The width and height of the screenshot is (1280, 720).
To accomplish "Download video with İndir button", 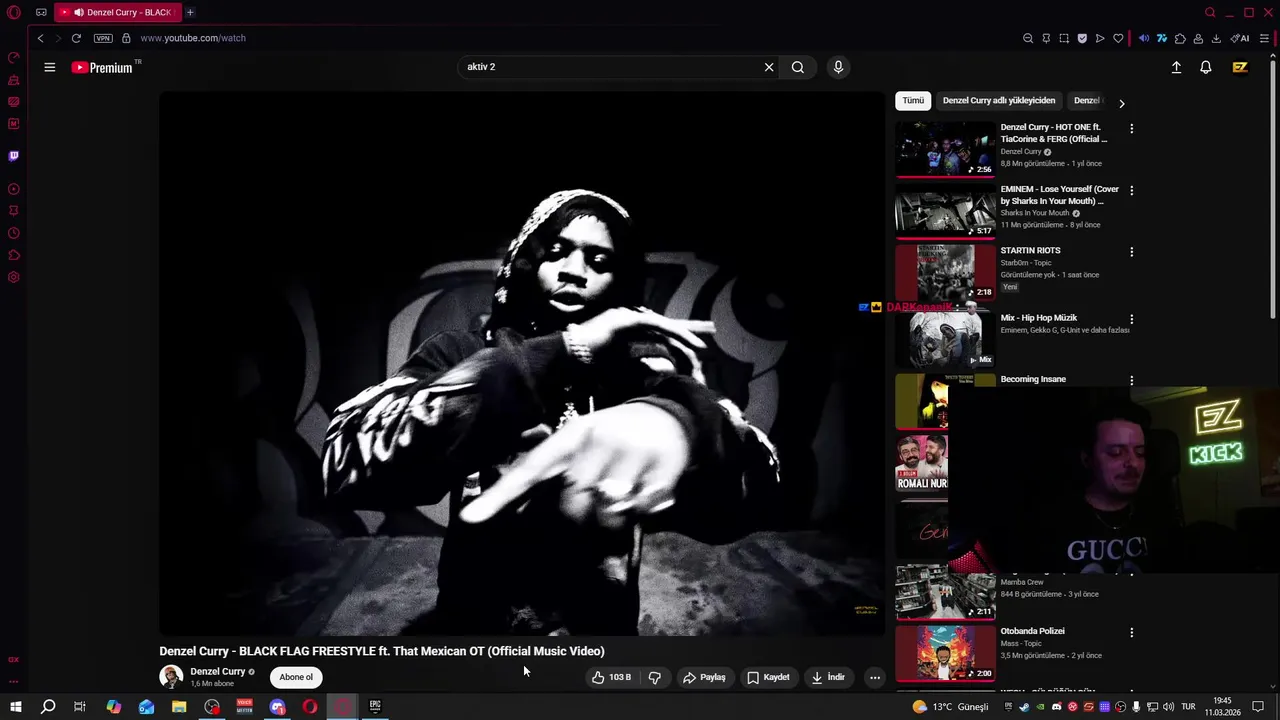I will (x=828, y=677).
